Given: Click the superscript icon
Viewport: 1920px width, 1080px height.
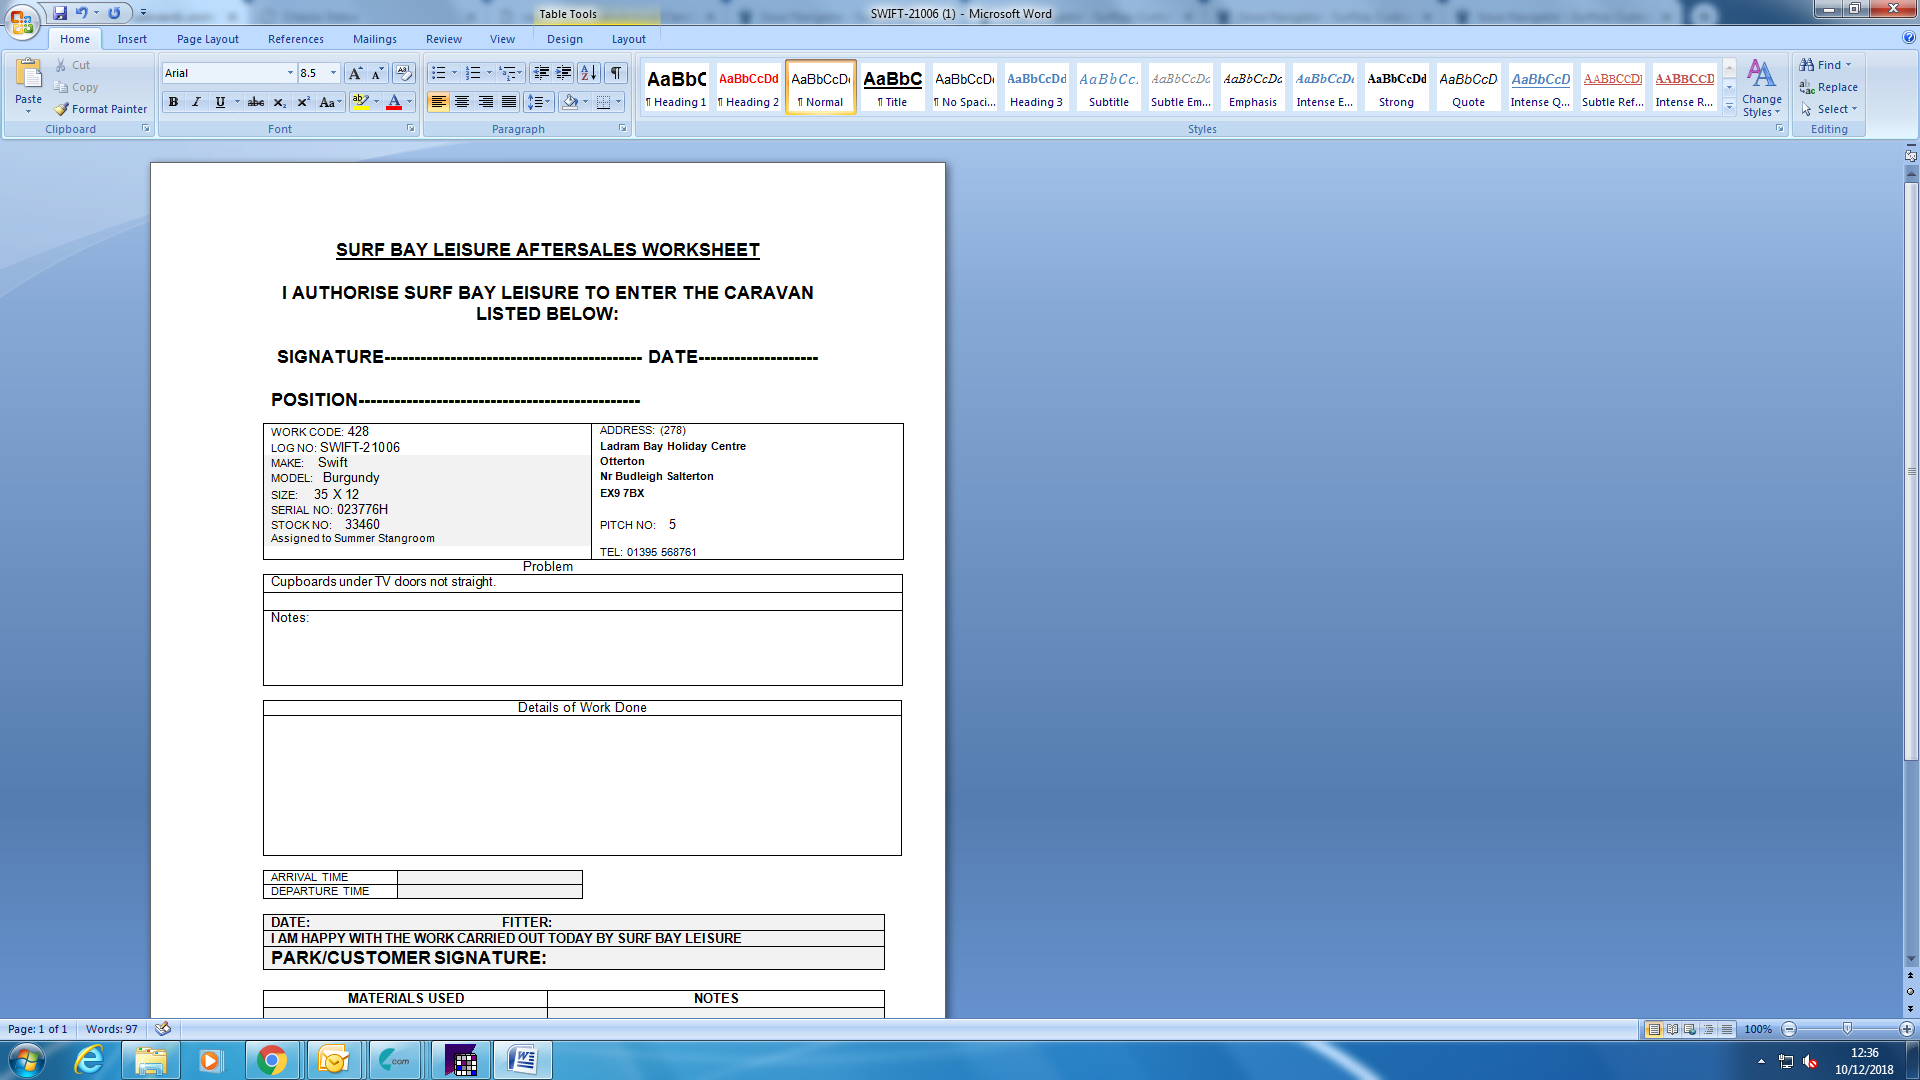Looking at the screenshot, I should pyautogui.click(x=303, y=102).
